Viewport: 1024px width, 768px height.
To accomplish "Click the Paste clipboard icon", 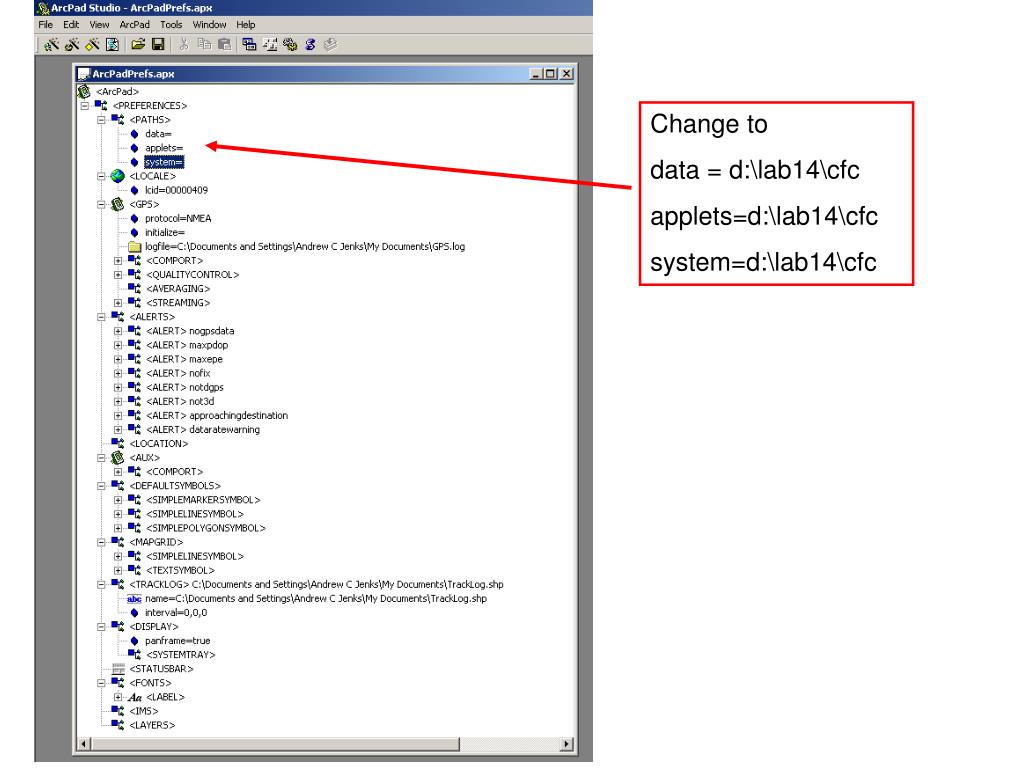I will (224, 44).
